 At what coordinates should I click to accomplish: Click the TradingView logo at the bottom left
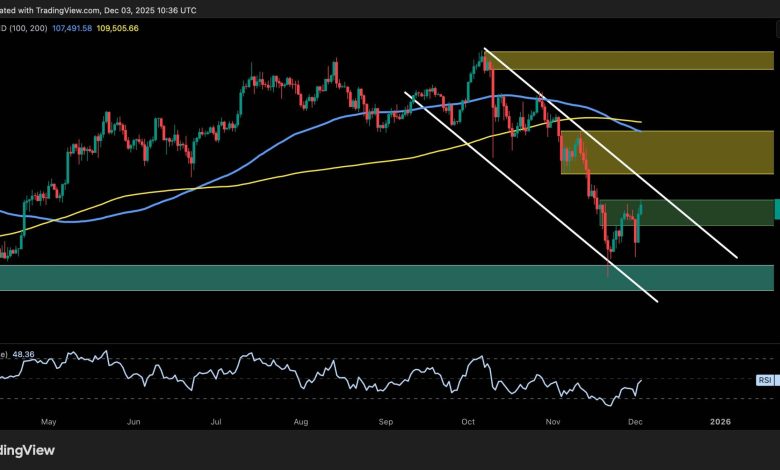[27, 450]
